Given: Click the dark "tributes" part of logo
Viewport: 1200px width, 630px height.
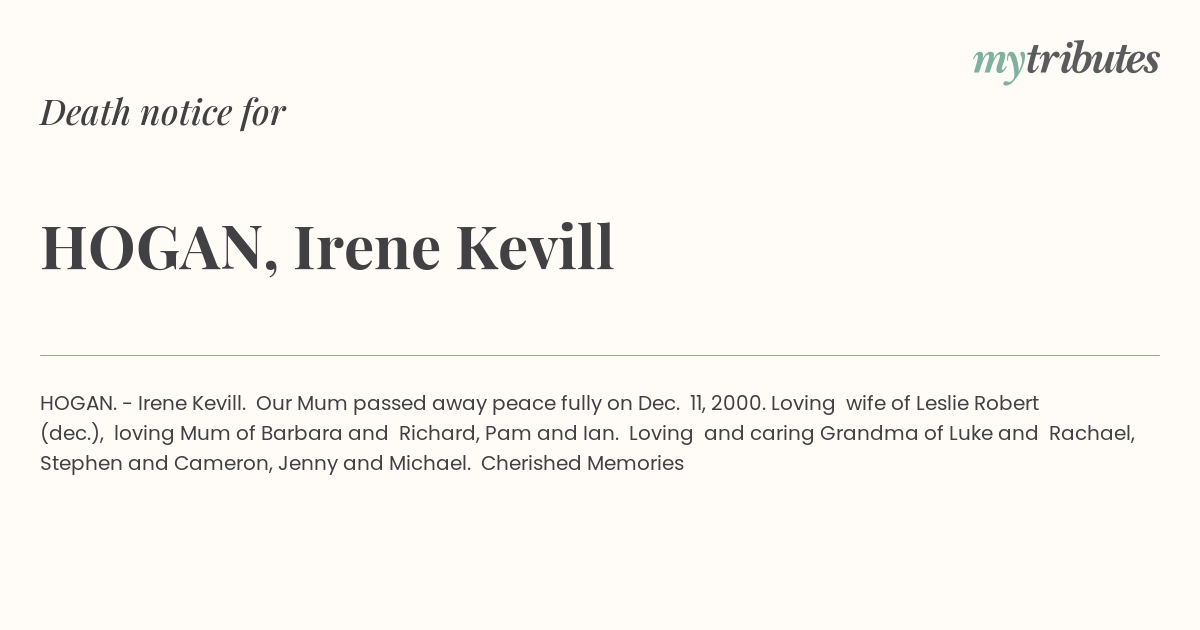Looking at the screenshot, I should [1093, 60].
